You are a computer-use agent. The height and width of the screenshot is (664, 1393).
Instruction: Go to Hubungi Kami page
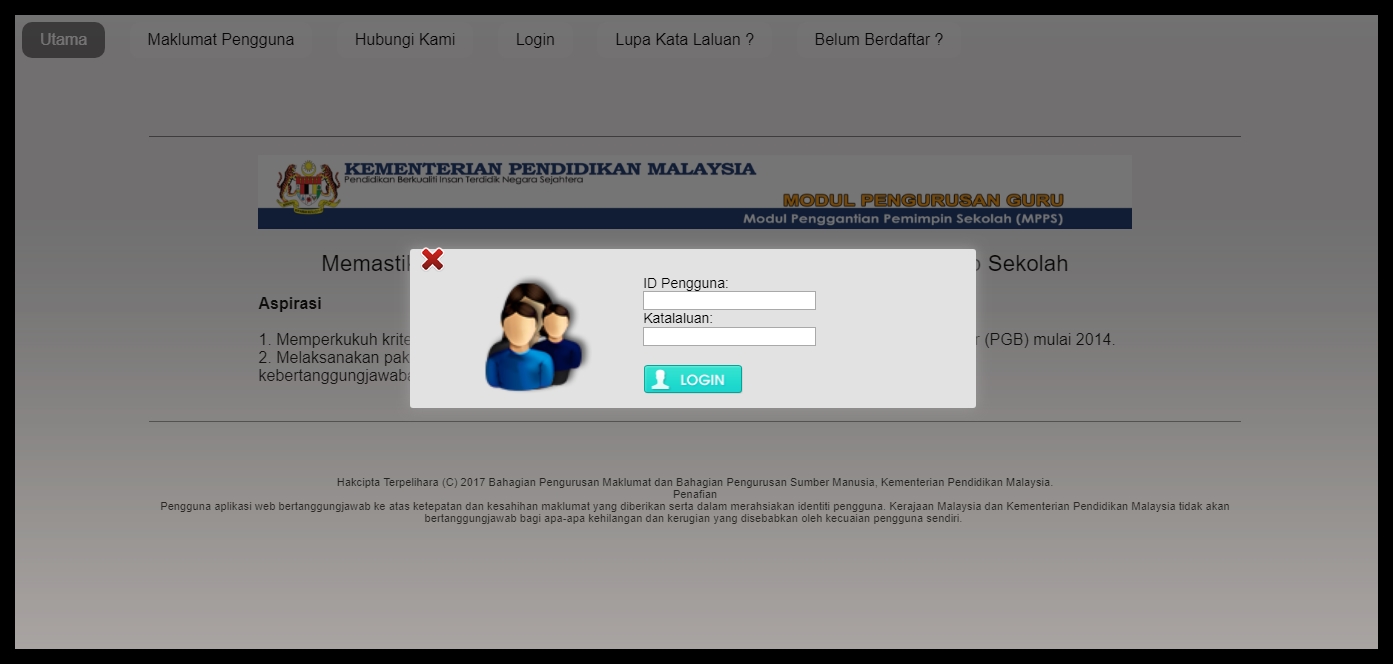coord(405,40)
